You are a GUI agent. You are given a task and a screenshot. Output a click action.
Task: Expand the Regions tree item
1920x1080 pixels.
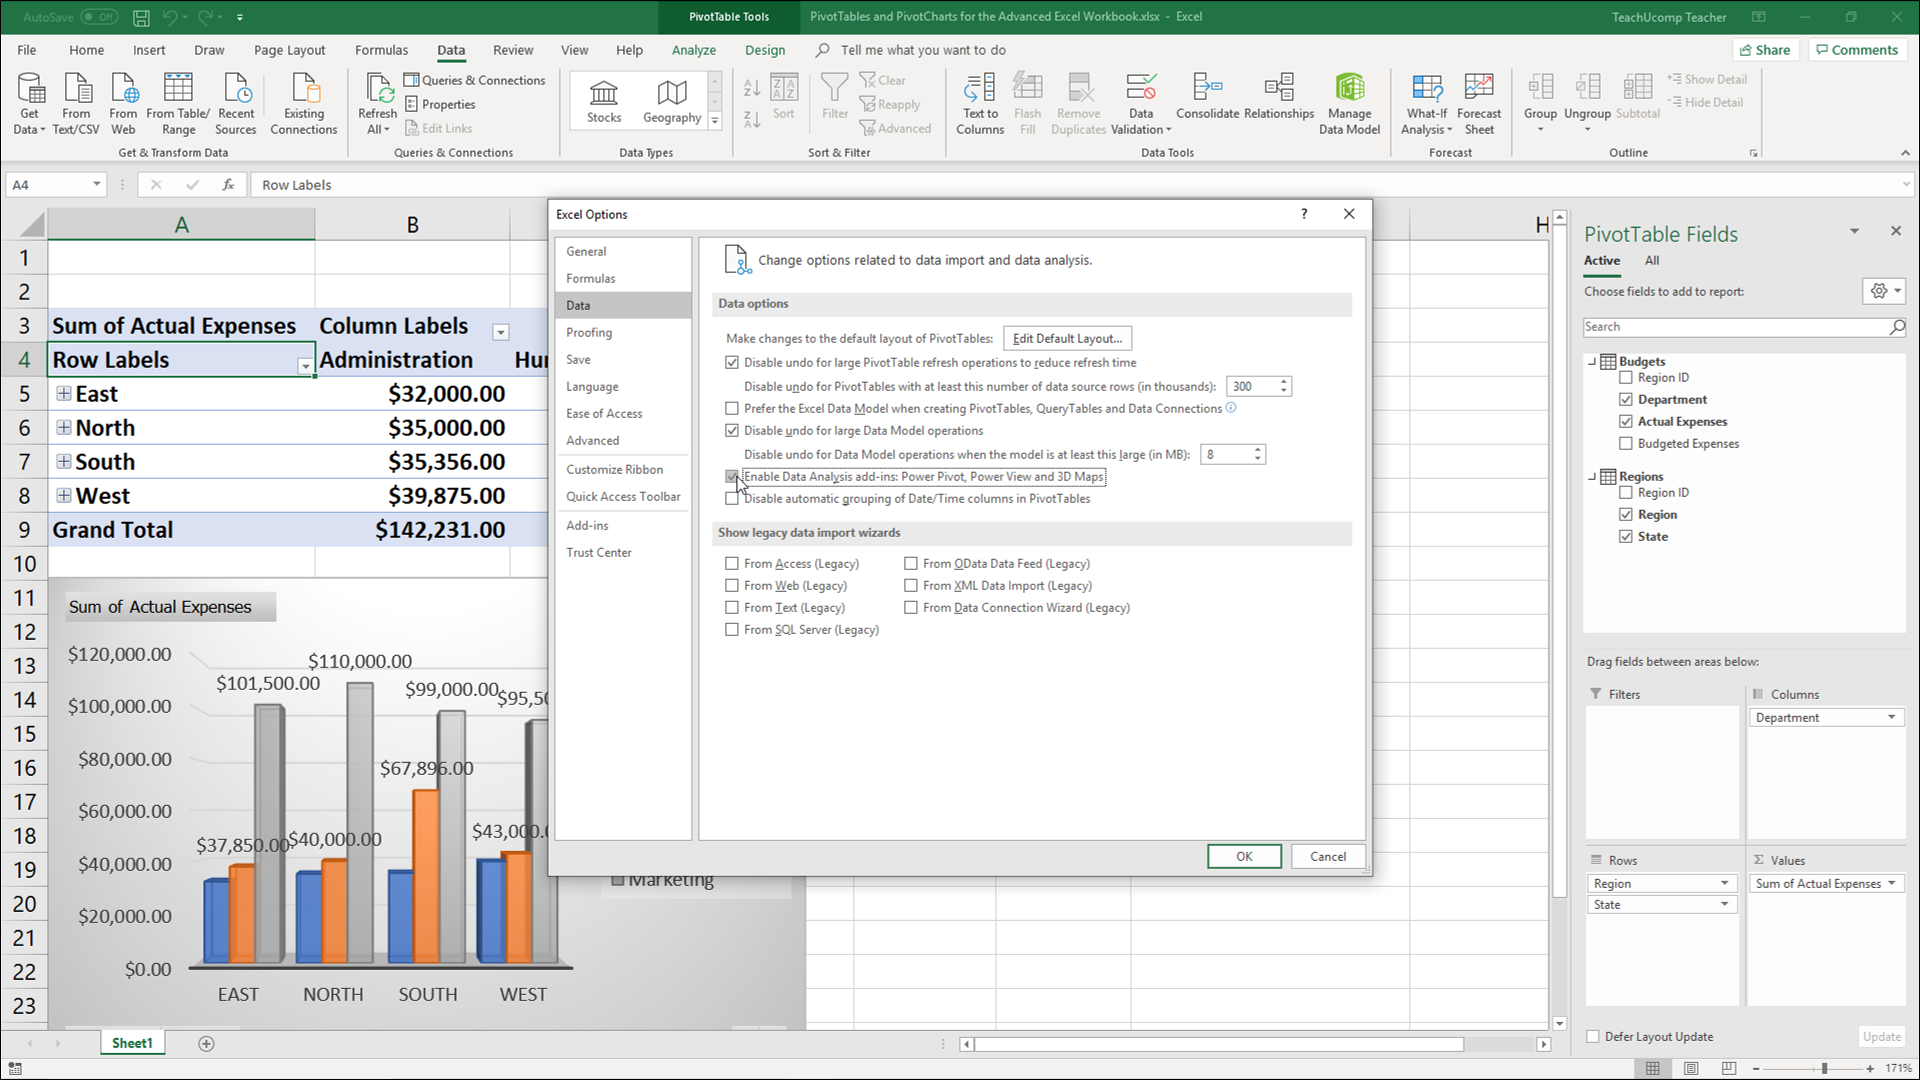(1596, 475)
